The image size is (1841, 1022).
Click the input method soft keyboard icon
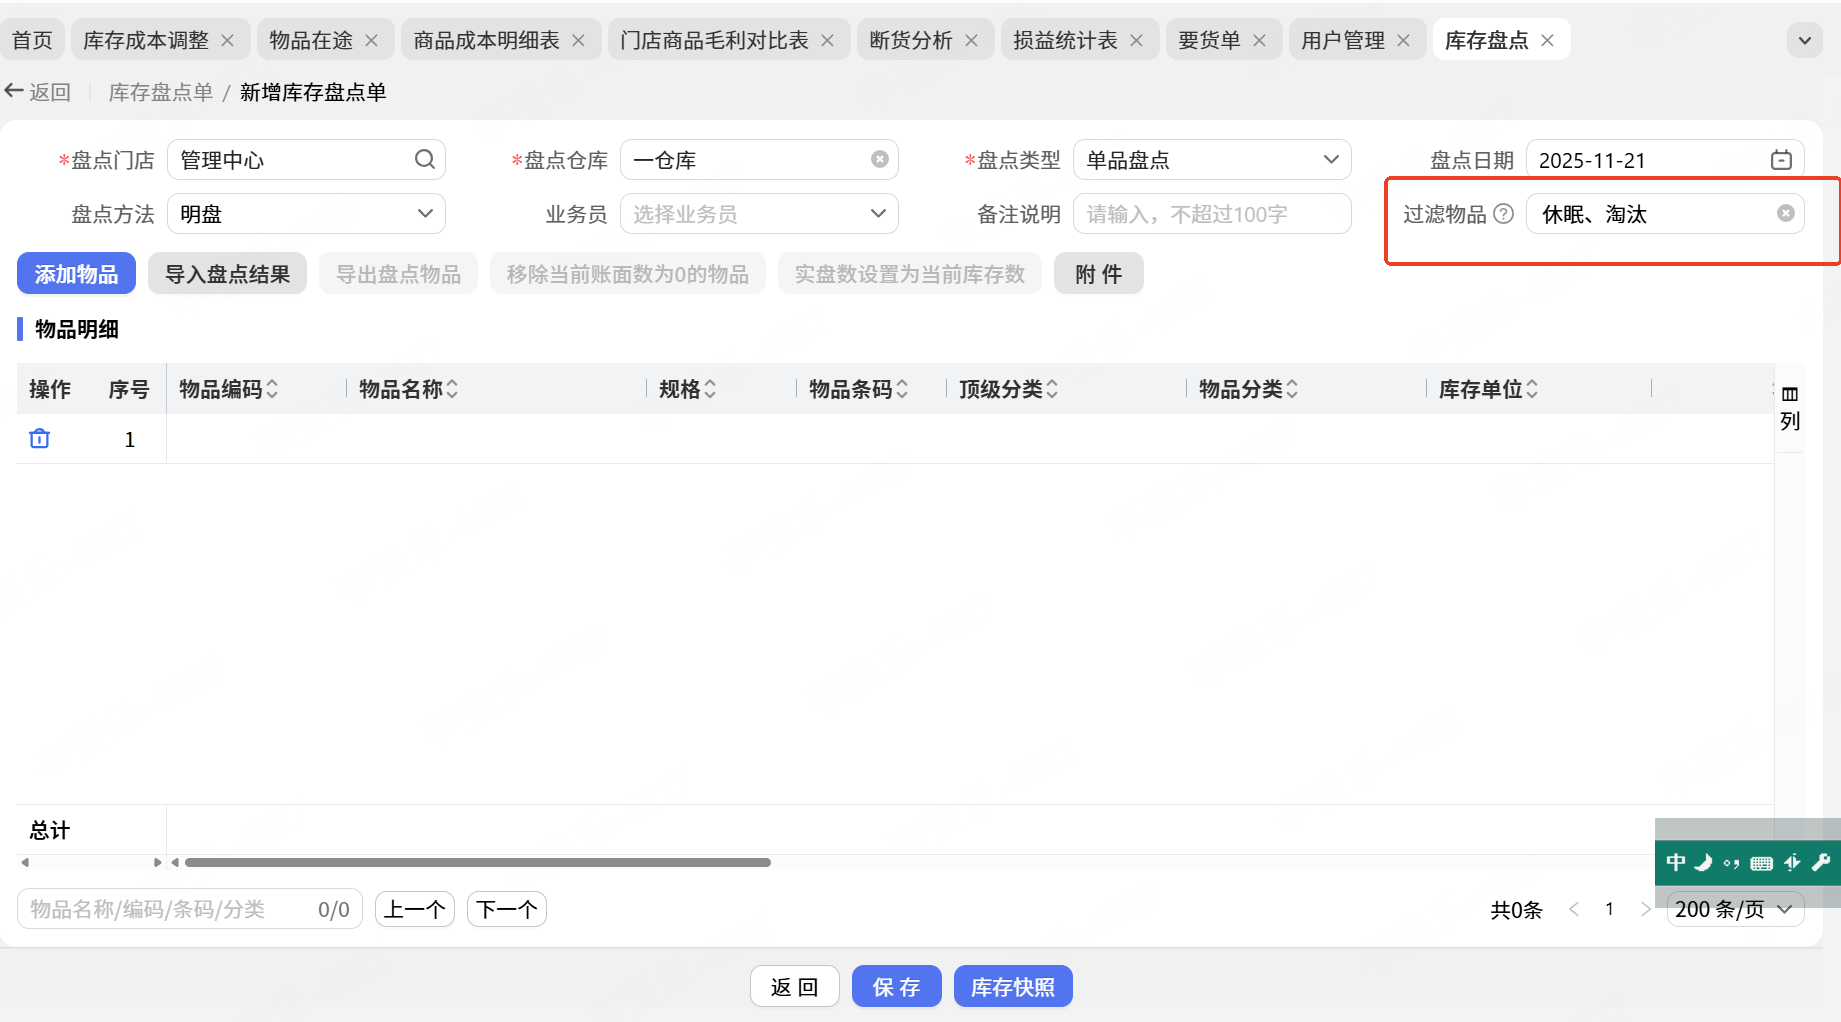(1762, 863)
